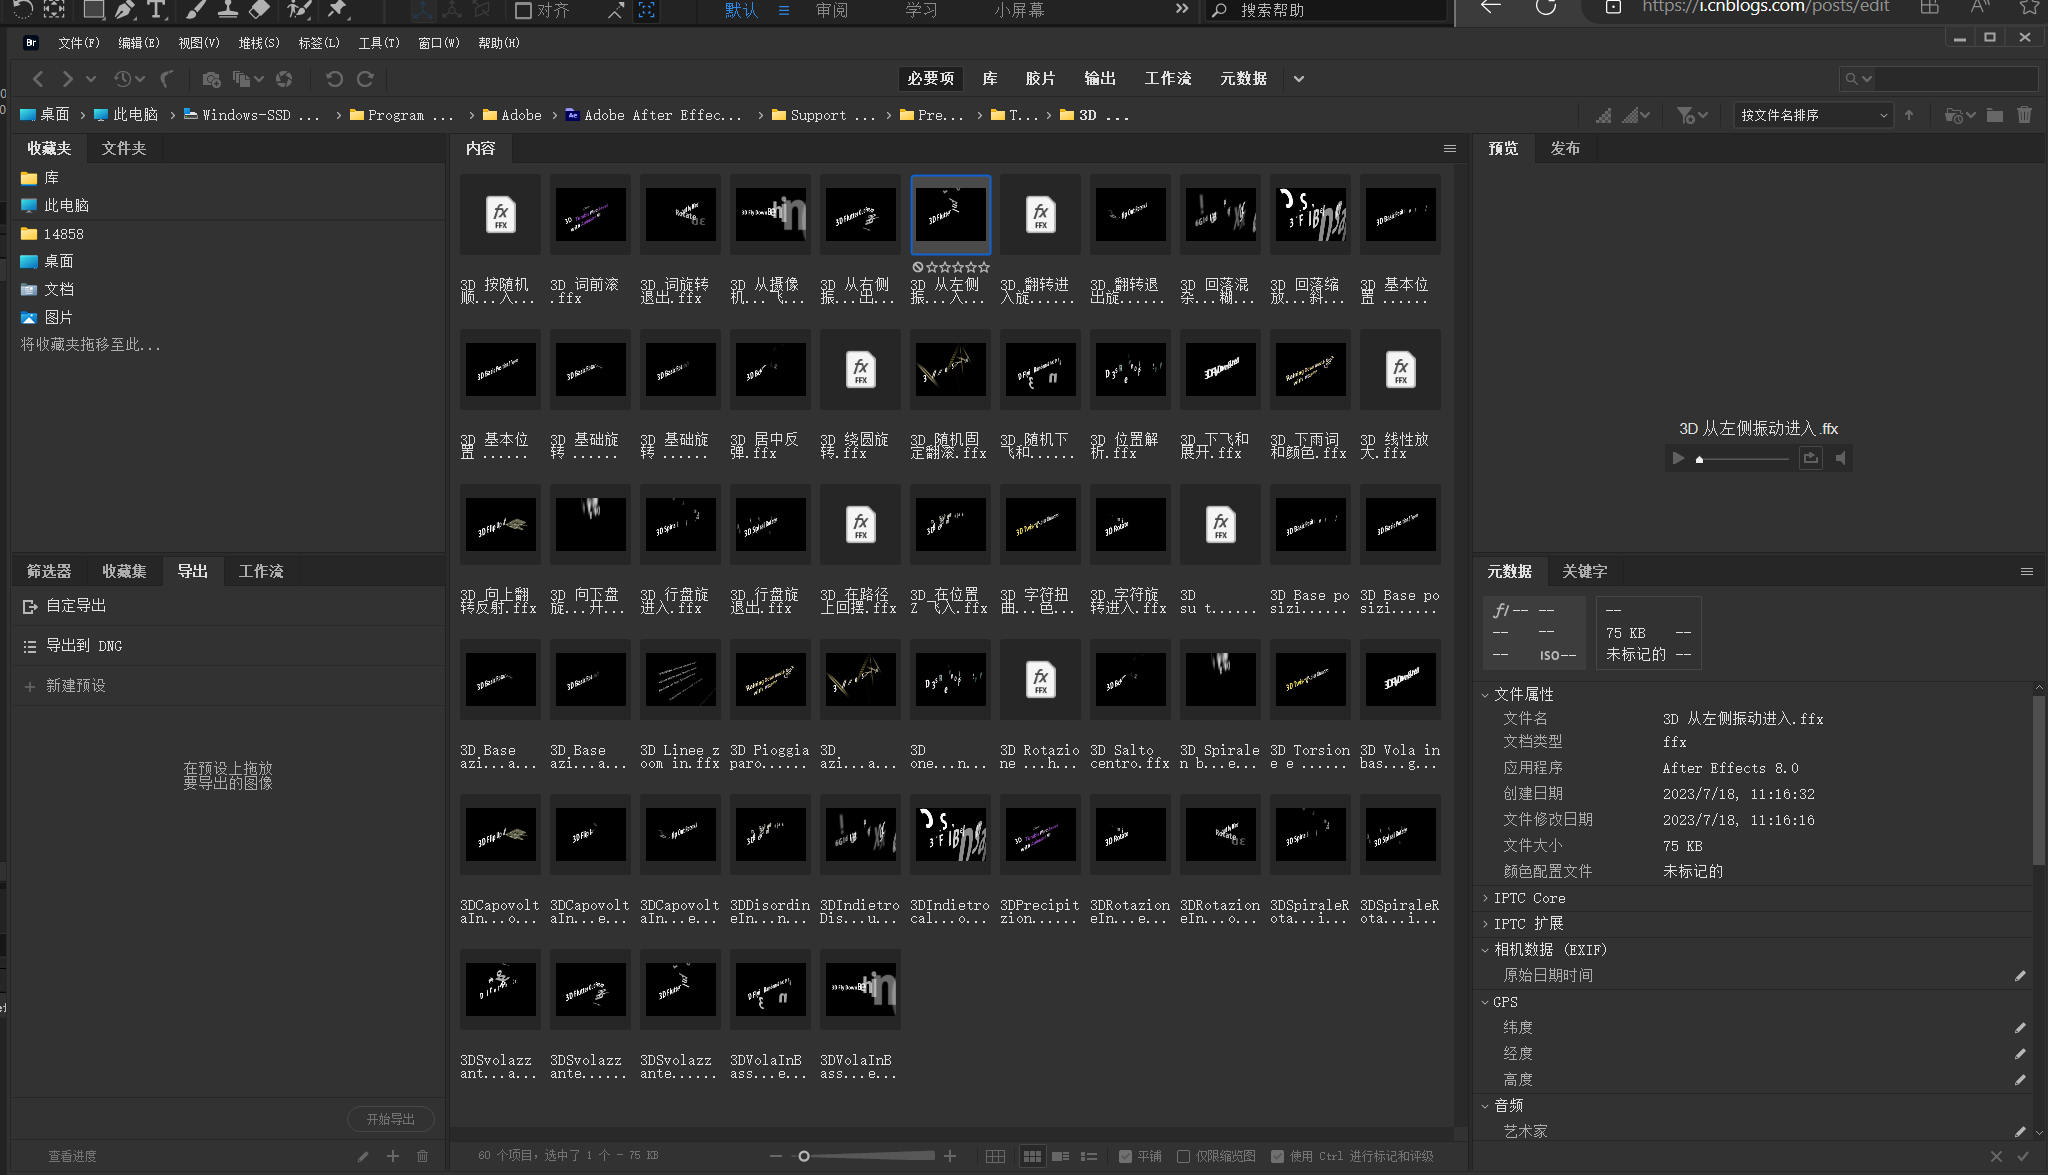2048x1175 pixels.
Task: Open the 按文件名排序 sort dropdown
Action: pyautogui.click(x=1813, y=115)
